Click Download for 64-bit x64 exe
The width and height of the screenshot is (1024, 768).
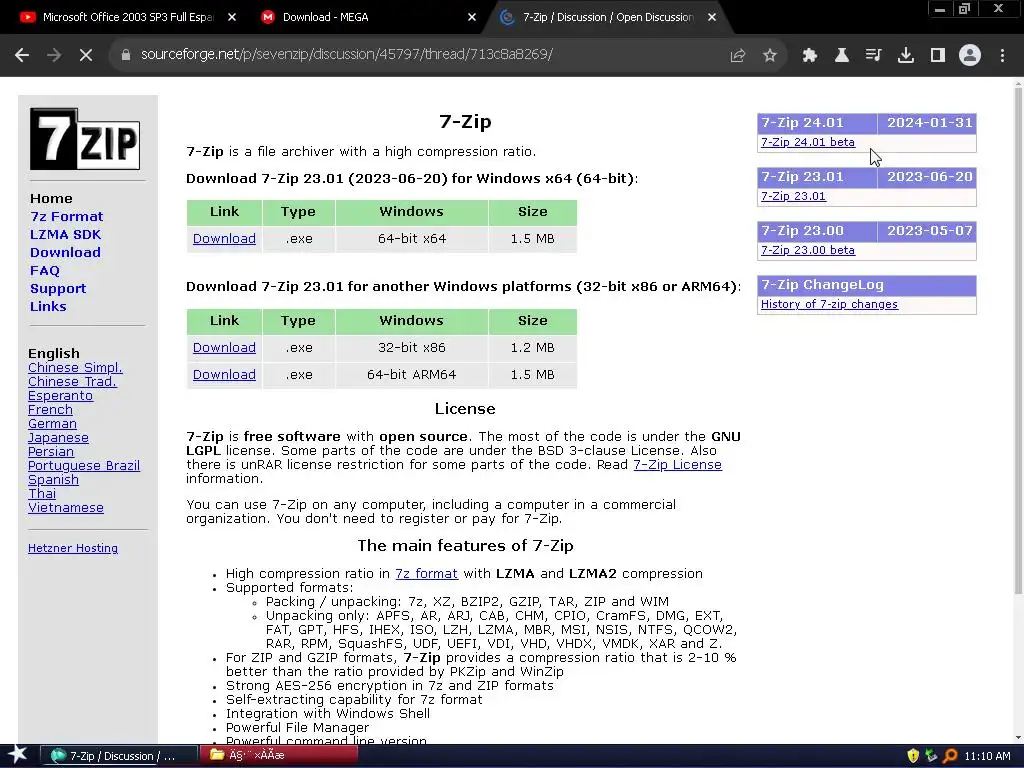click(x=224, y=239)
